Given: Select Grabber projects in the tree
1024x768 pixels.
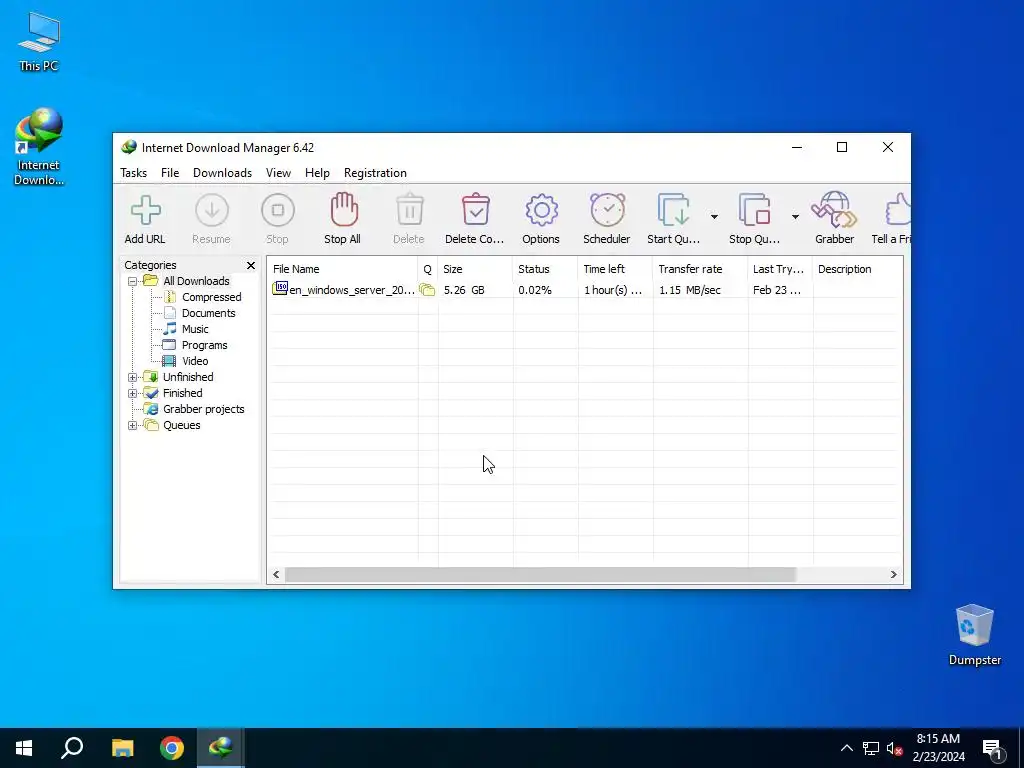Looking at the screenshot, I should click(203, 409).
